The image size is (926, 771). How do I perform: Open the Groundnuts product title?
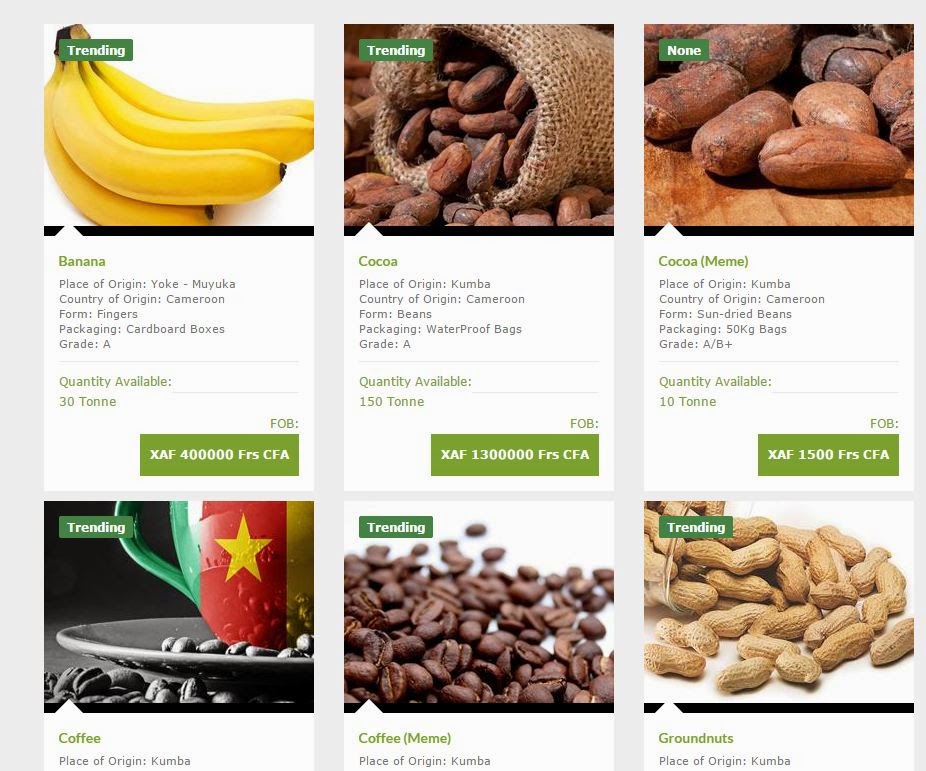tap(696, 738)
